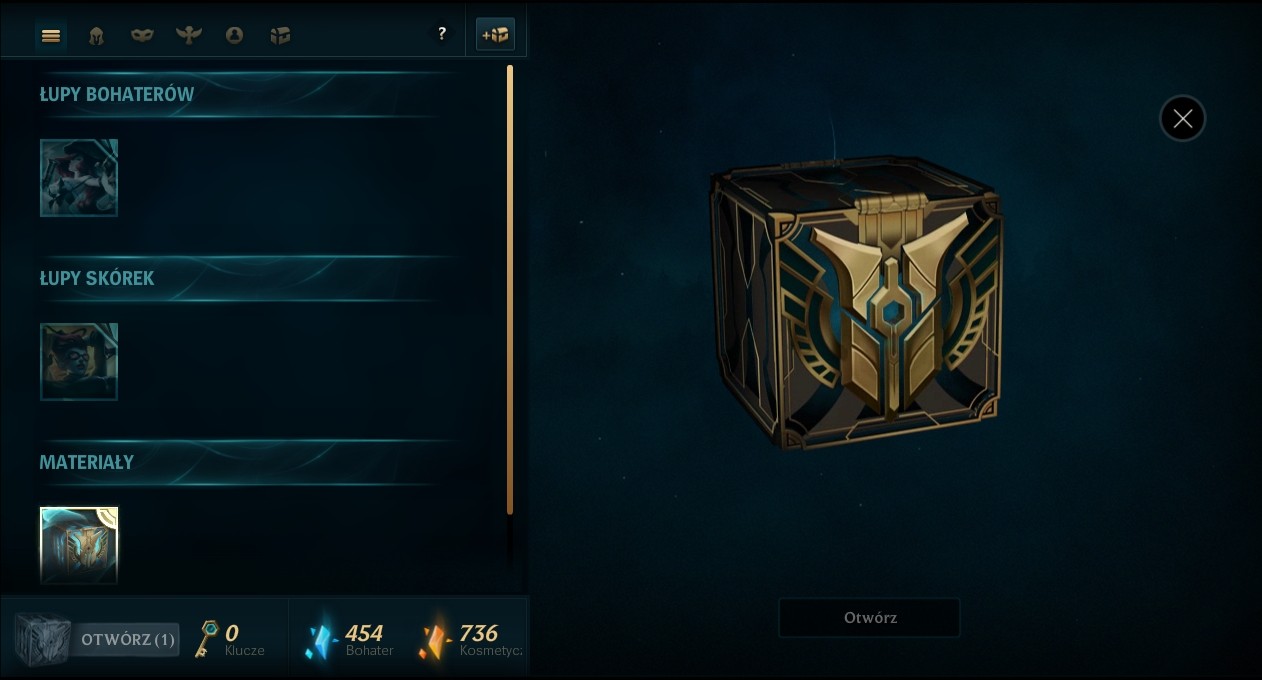Click the large Hextech chest preview
The width and height of the screenshot is (1262, 680).
(855, 300)
